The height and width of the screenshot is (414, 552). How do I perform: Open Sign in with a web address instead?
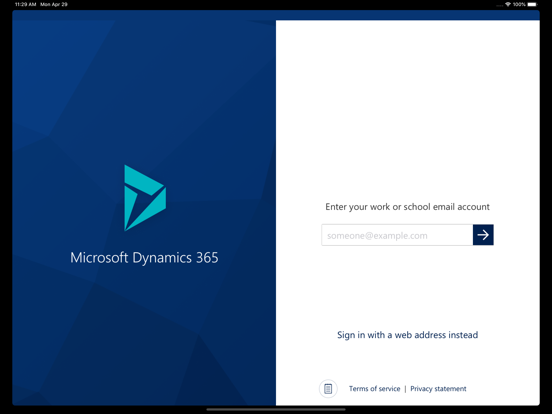click(407, 335)
